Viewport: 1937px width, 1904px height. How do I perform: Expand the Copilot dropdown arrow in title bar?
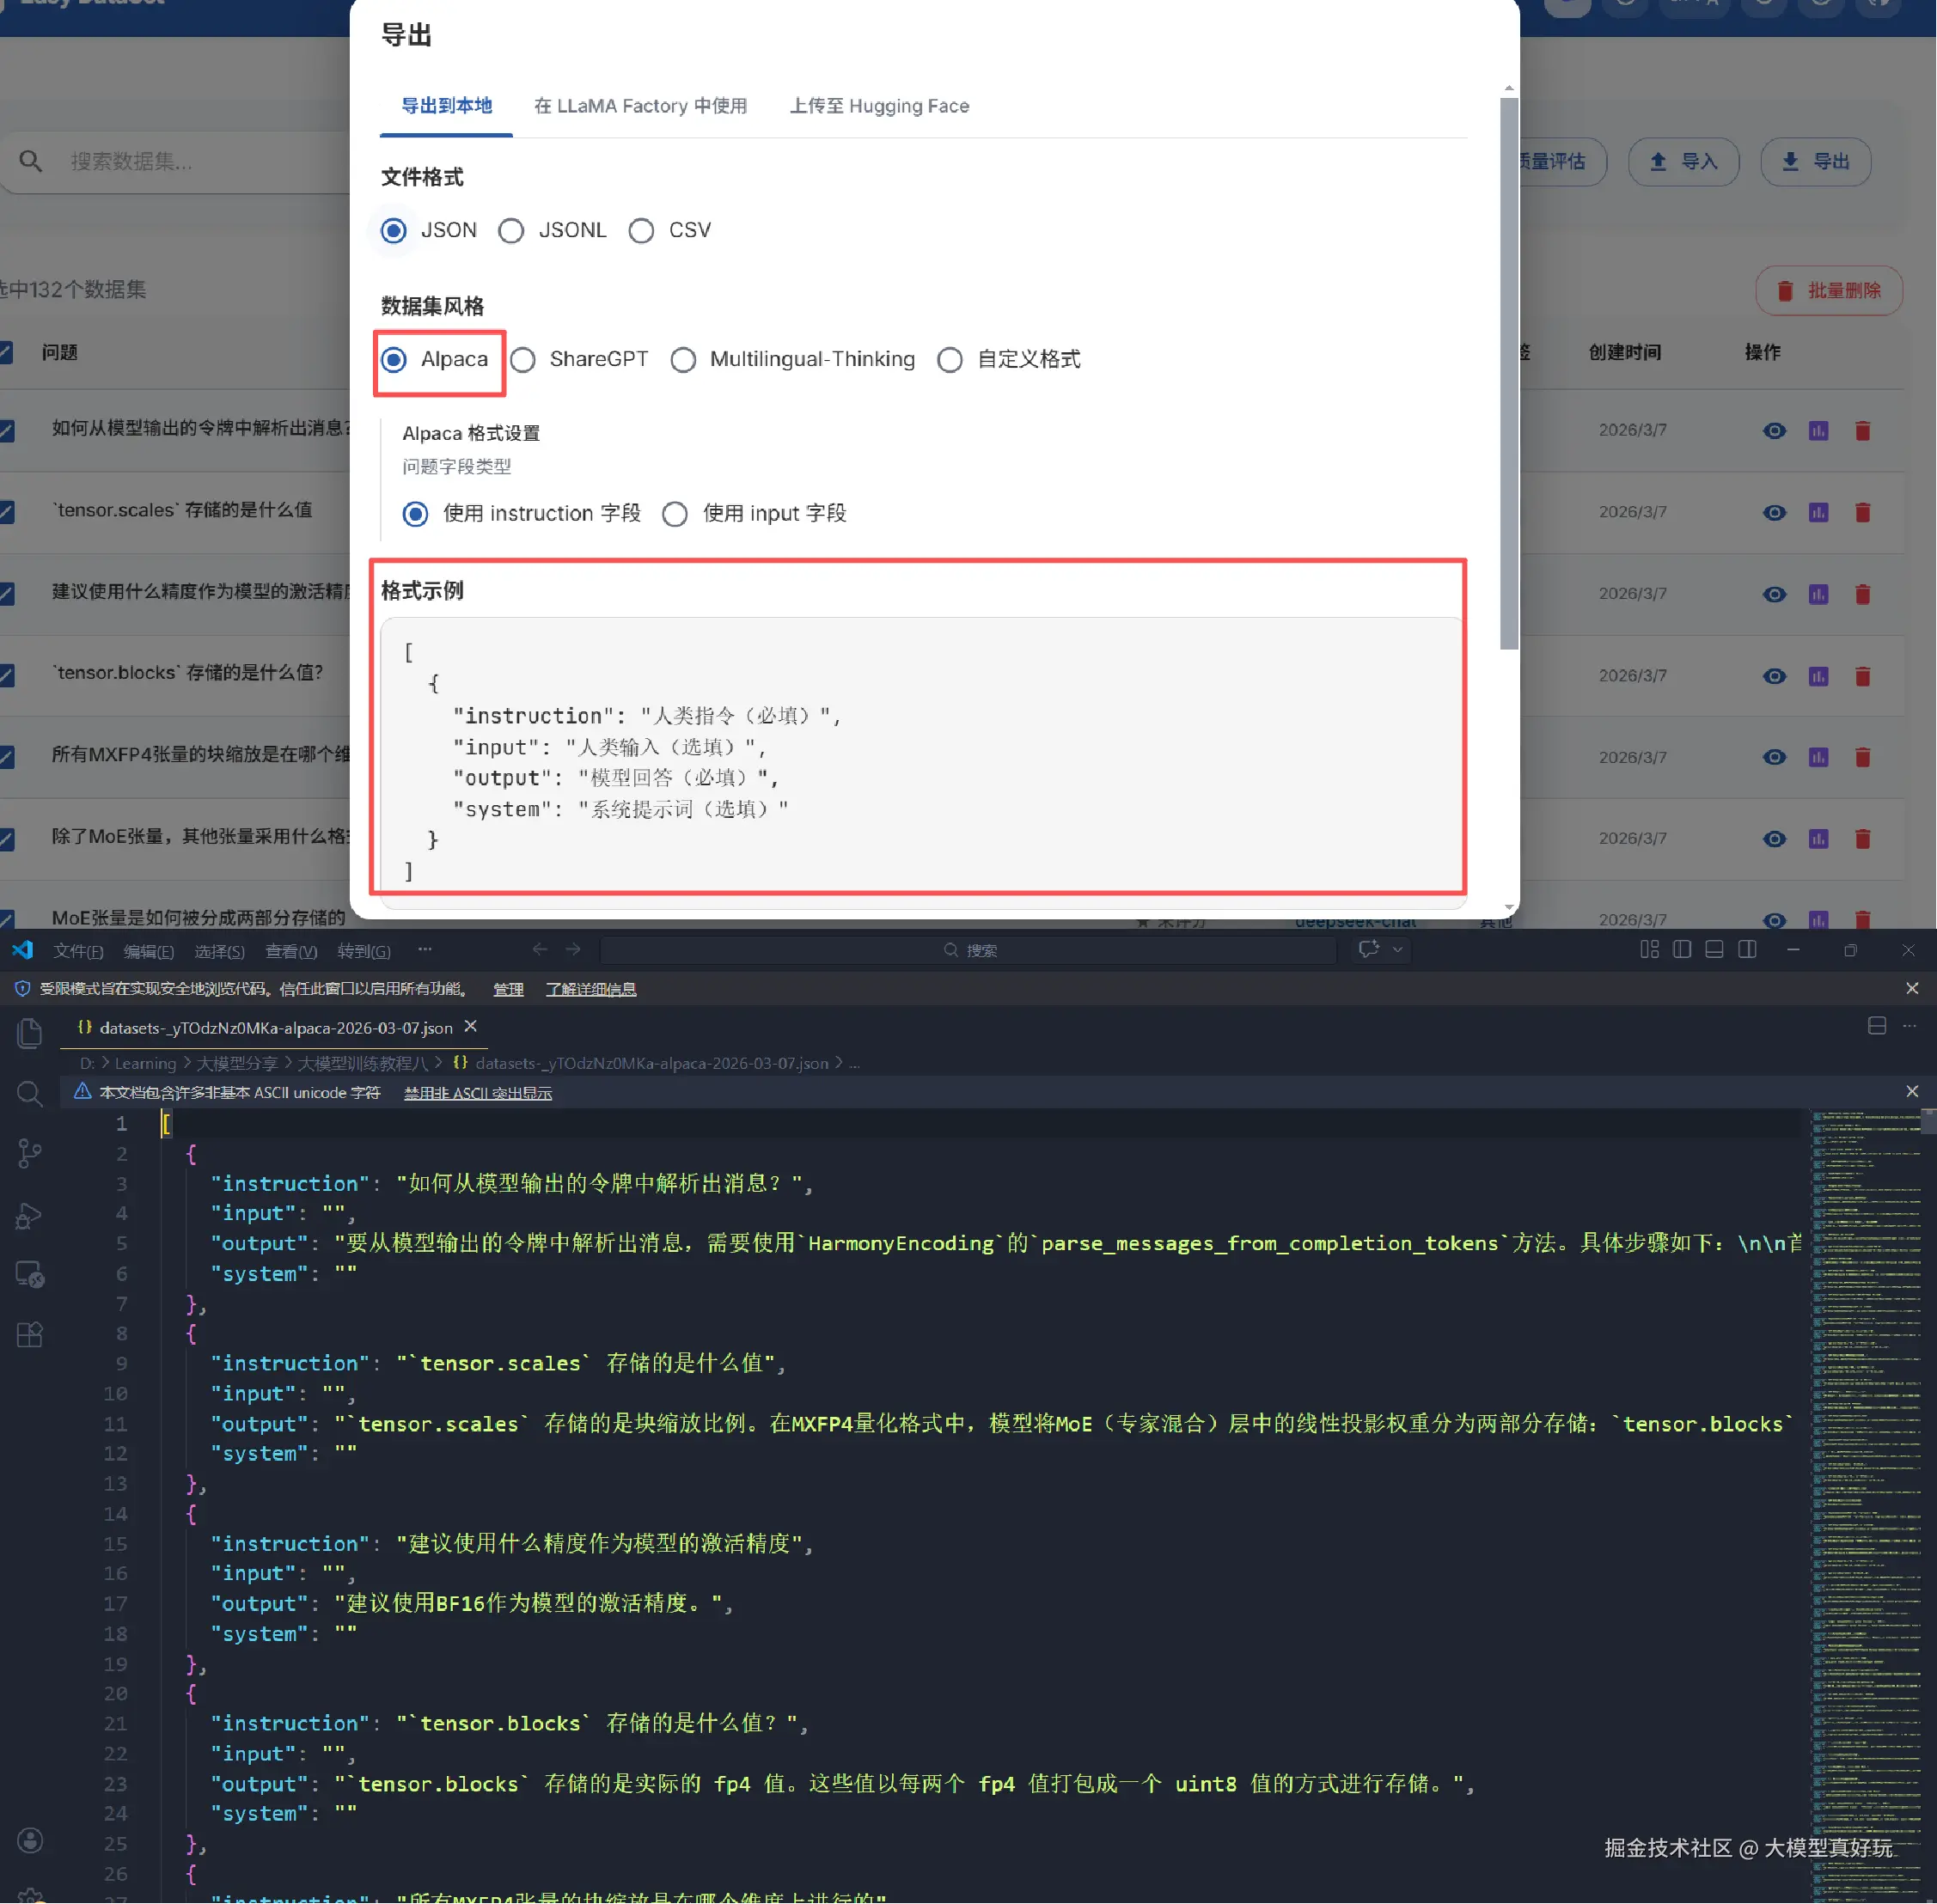tap(1398, 950)
